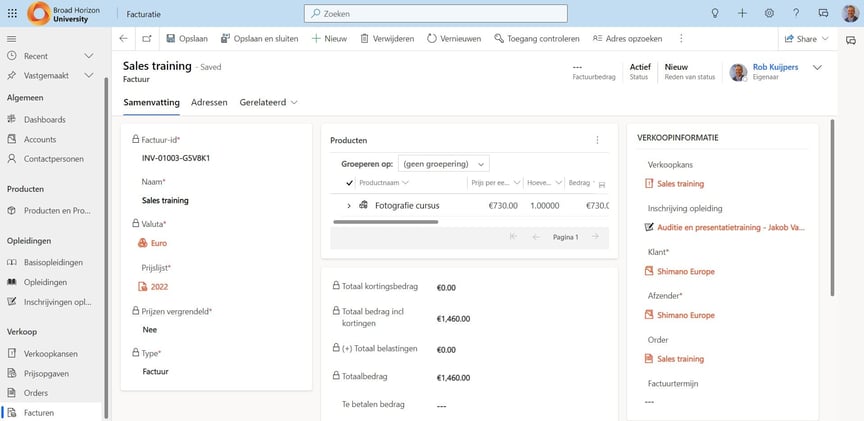
Task: Go to the first page arrow
Action: coord(514,237)
